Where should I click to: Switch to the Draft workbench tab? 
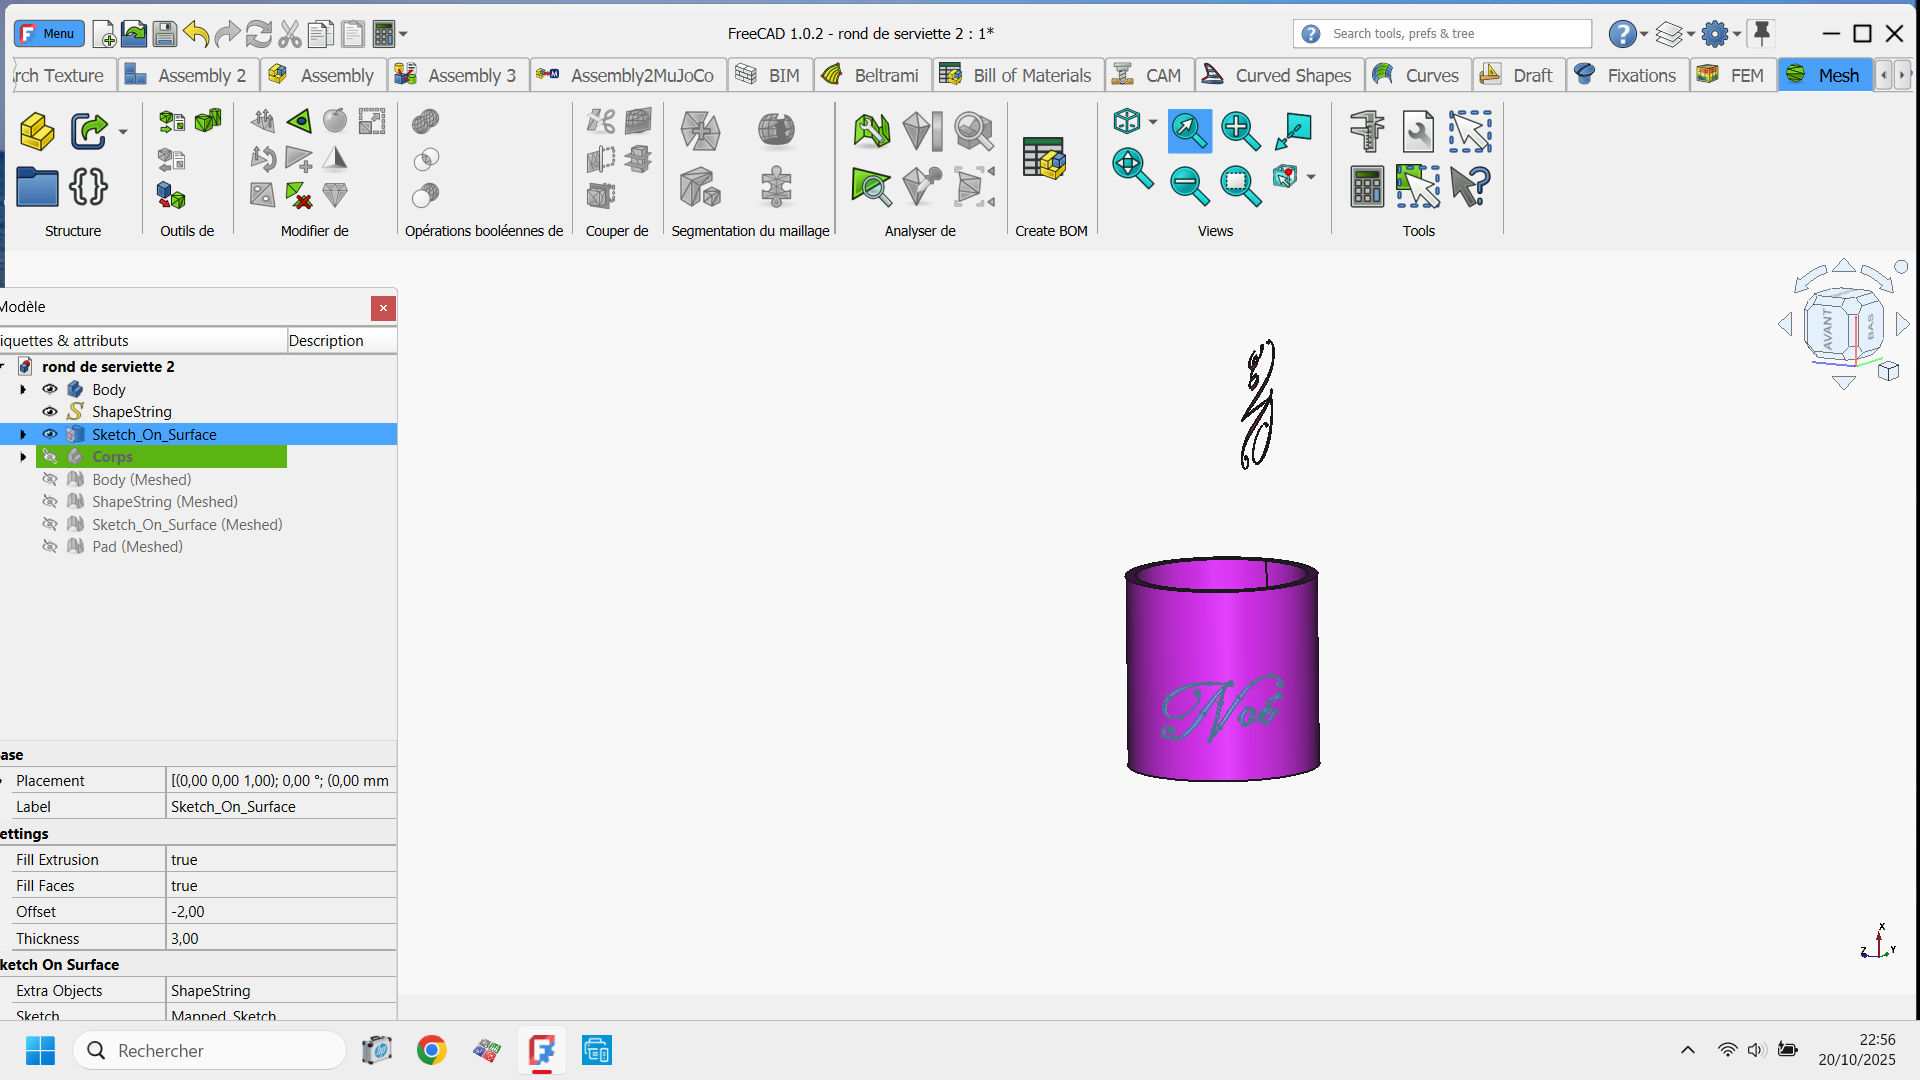(x=1518, y=75)
